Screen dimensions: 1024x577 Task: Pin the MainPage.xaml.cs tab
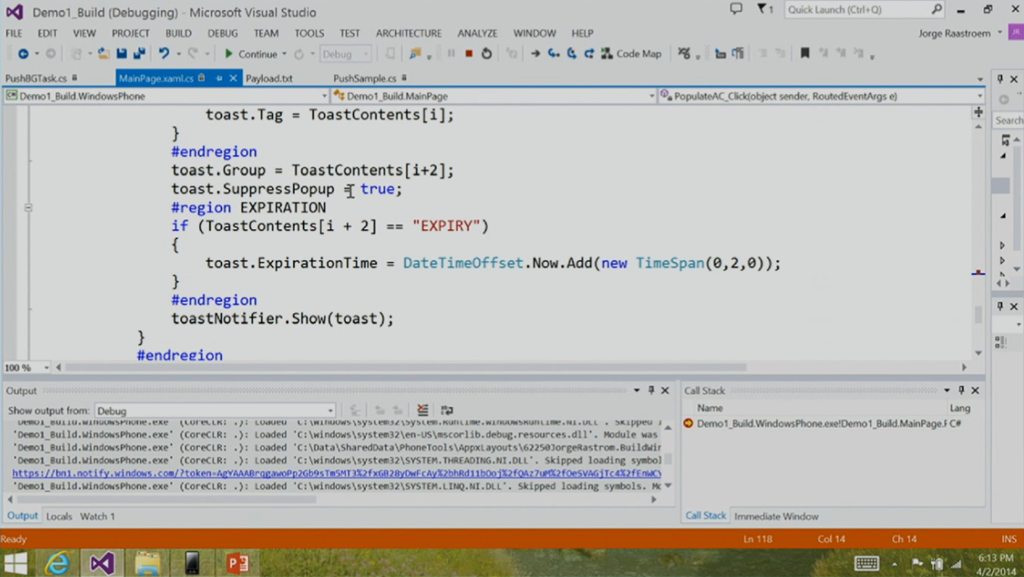click(x=219, y=78)
